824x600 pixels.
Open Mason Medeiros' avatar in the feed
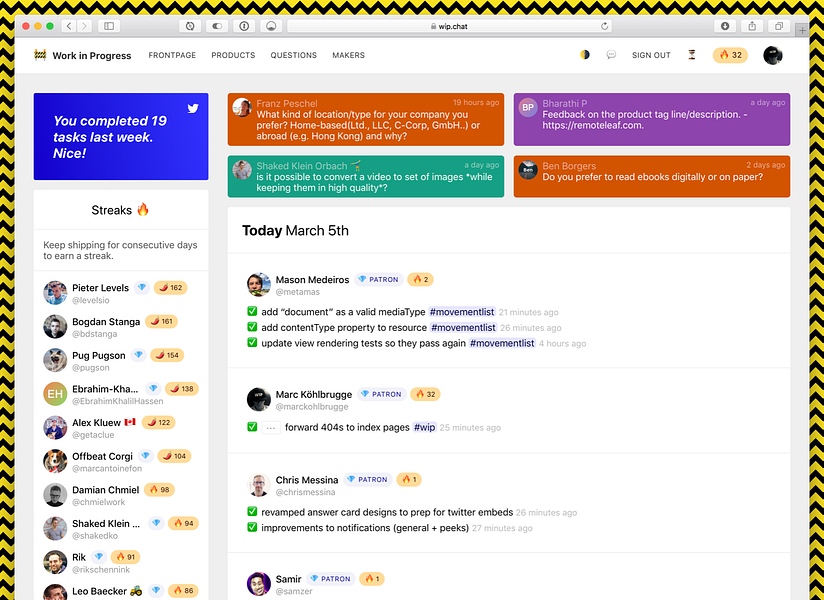click(x=259, y=285)
